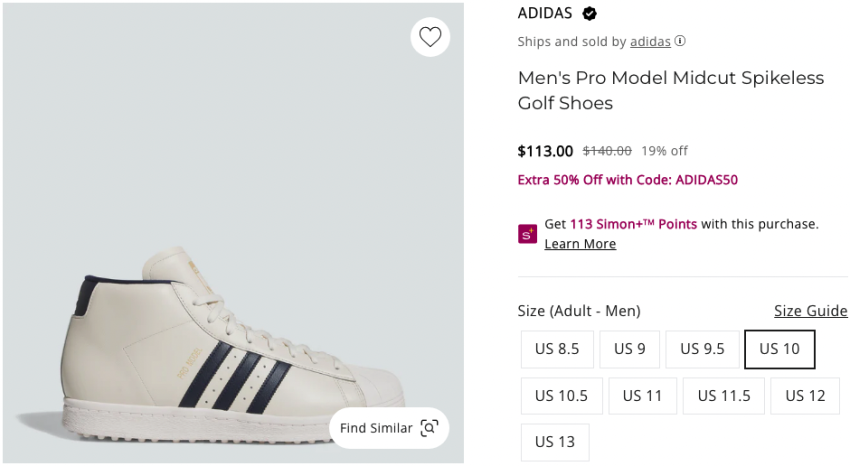Choose size US 9.5
This screenshot has width=850, height=466.
click(702, 349)
